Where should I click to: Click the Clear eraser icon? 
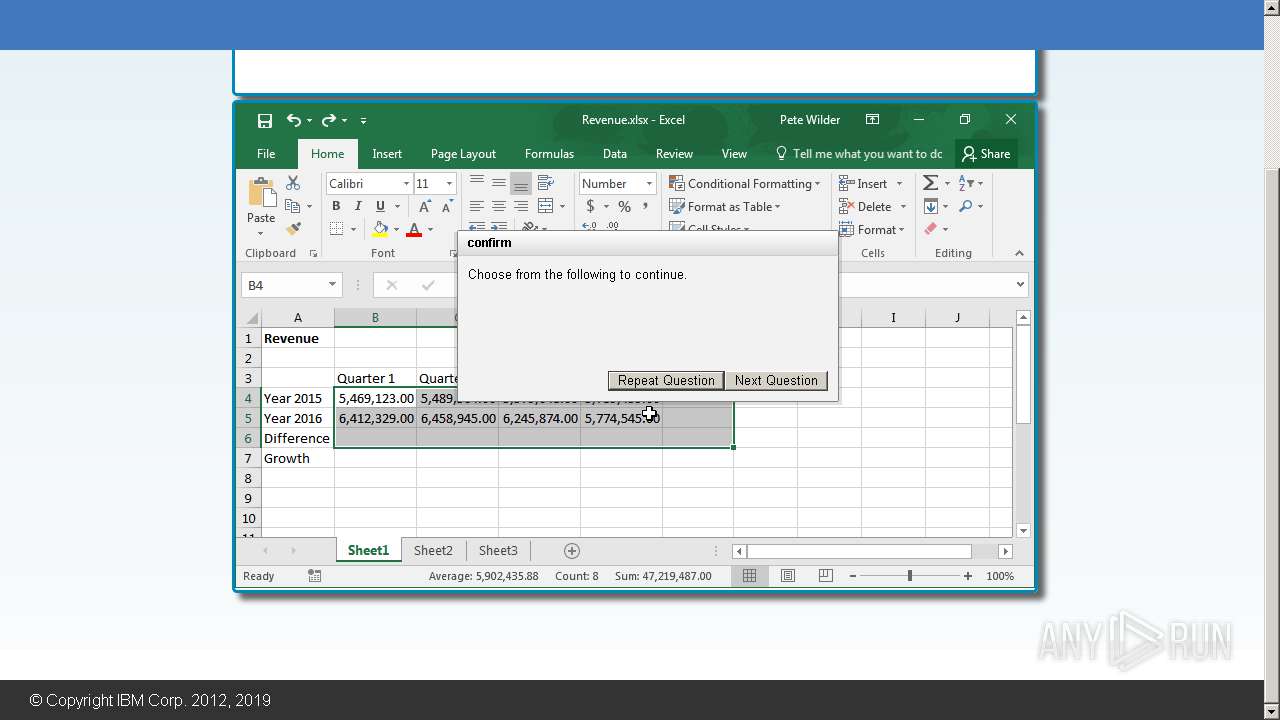point(930,229)
